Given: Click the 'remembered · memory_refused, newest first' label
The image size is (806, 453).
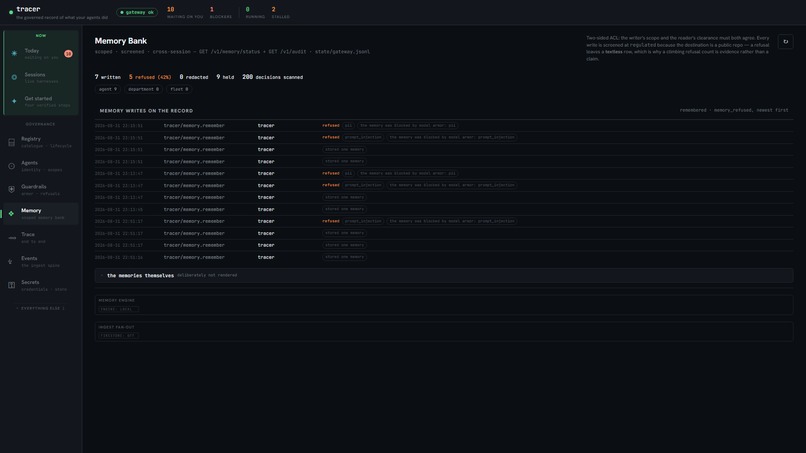Looking at the screenshot, I should (734, 110).
